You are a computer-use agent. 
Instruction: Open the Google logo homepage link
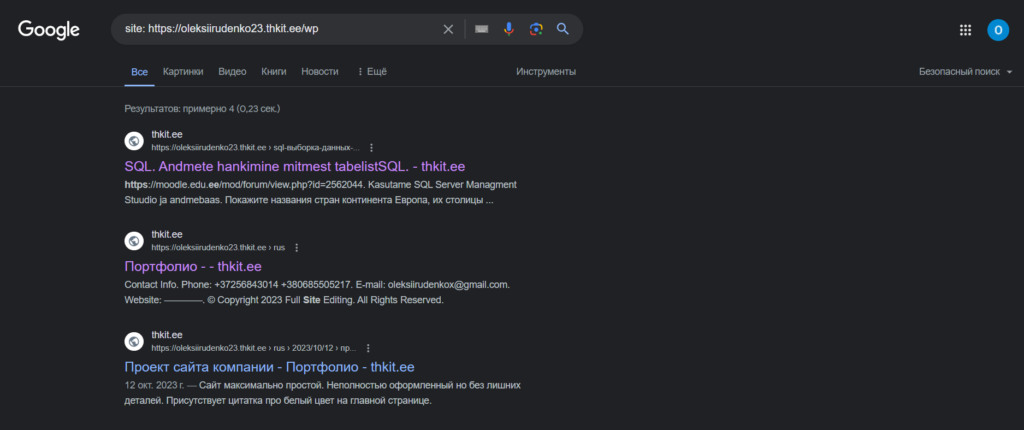49,30
